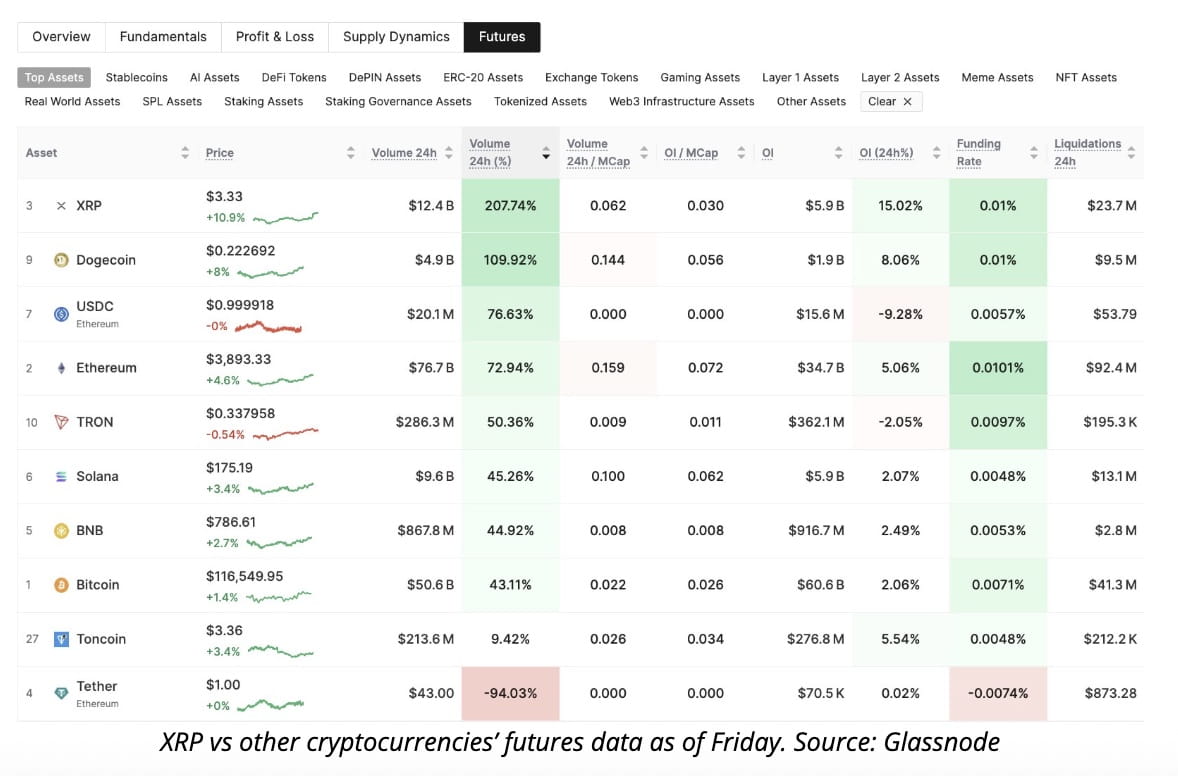Filter by Other Assets
This screenshot has height=776, width=1178.
(811, 101)
